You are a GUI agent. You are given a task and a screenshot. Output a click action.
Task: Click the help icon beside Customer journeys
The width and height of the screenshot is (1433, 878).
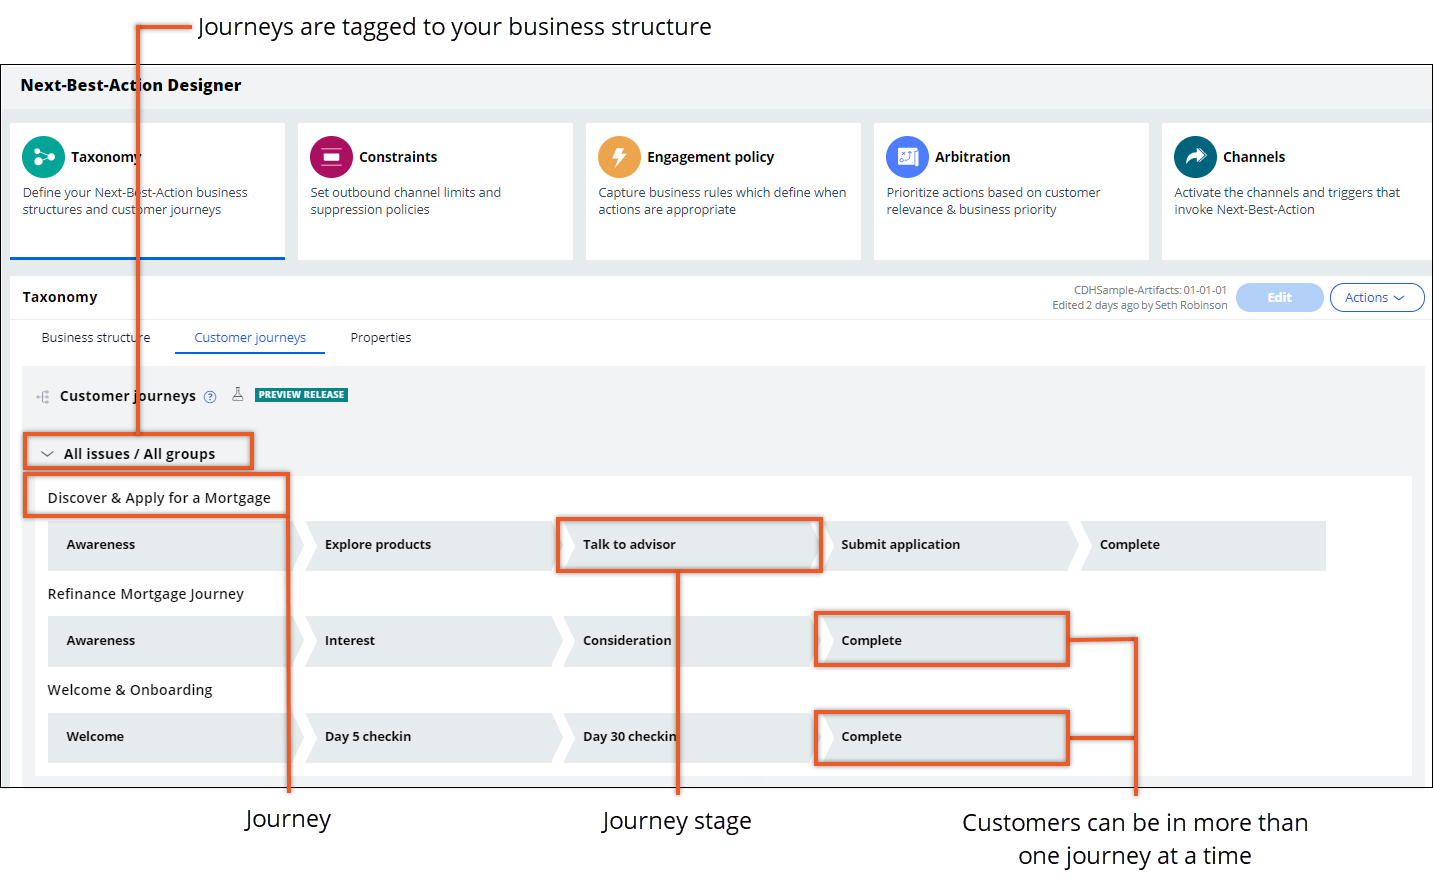pyautogui.click(x=210, y=397)
